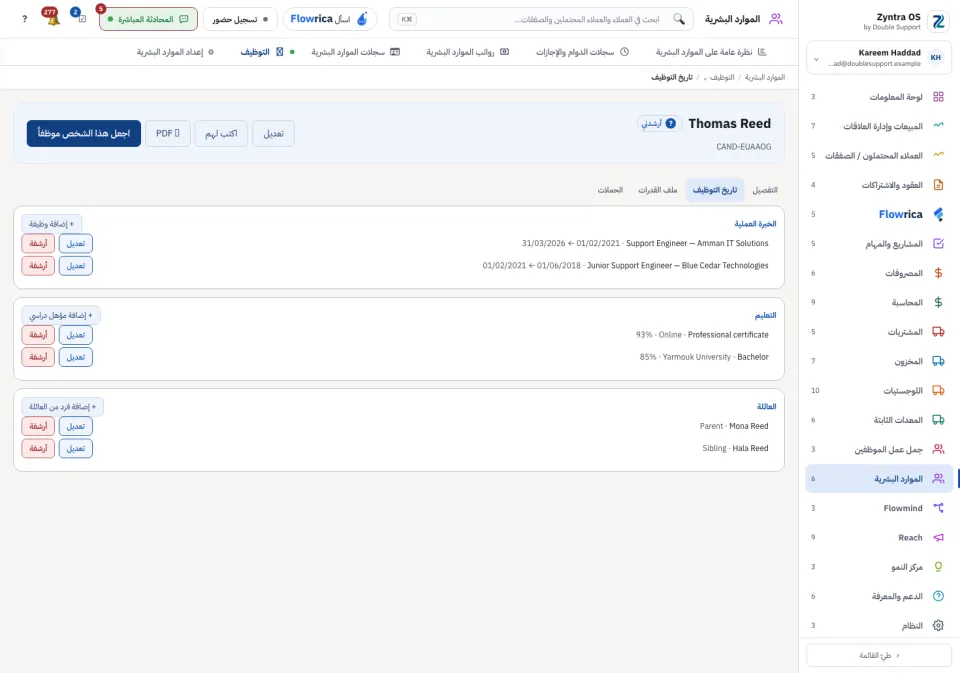
Task: Click the search magnifier icon
Action: [x=679, y=19]
